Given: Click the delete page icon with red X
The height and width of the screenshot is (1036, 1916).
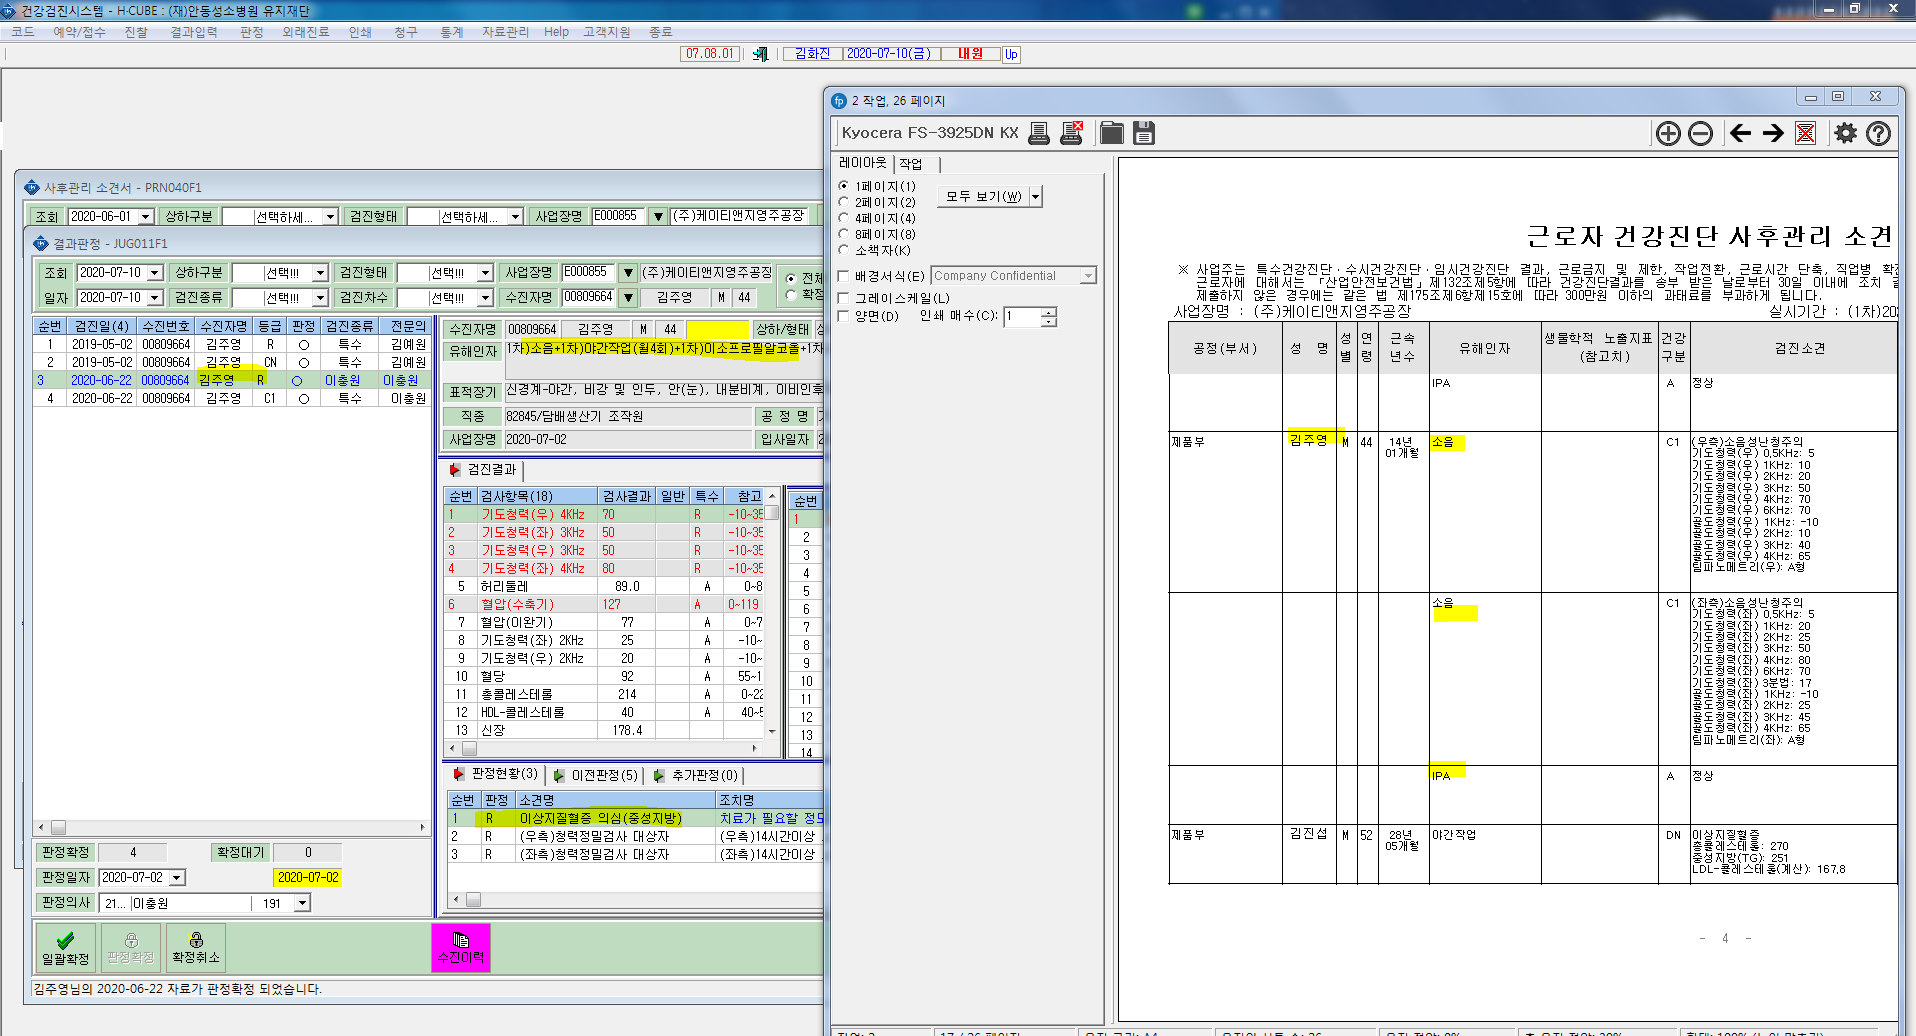Looking at the screenshot, I should [1805, 133].
